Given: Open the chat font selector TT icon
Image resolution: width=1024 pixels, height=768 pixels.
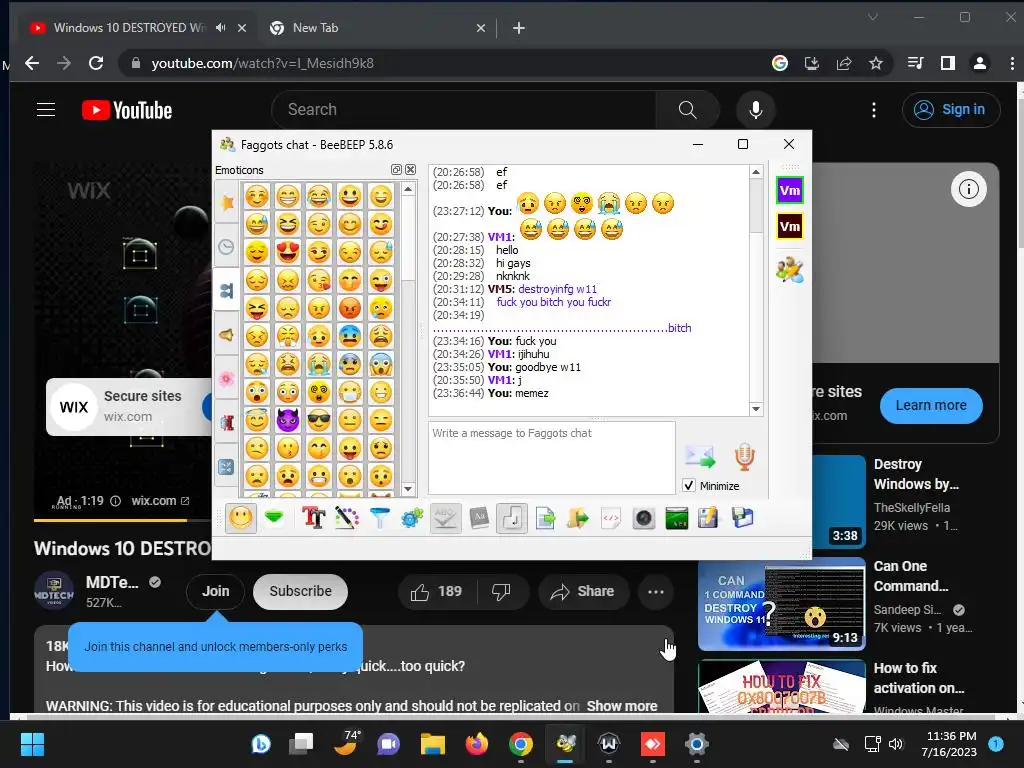Looking at the screenshot, I should [313, 519].
